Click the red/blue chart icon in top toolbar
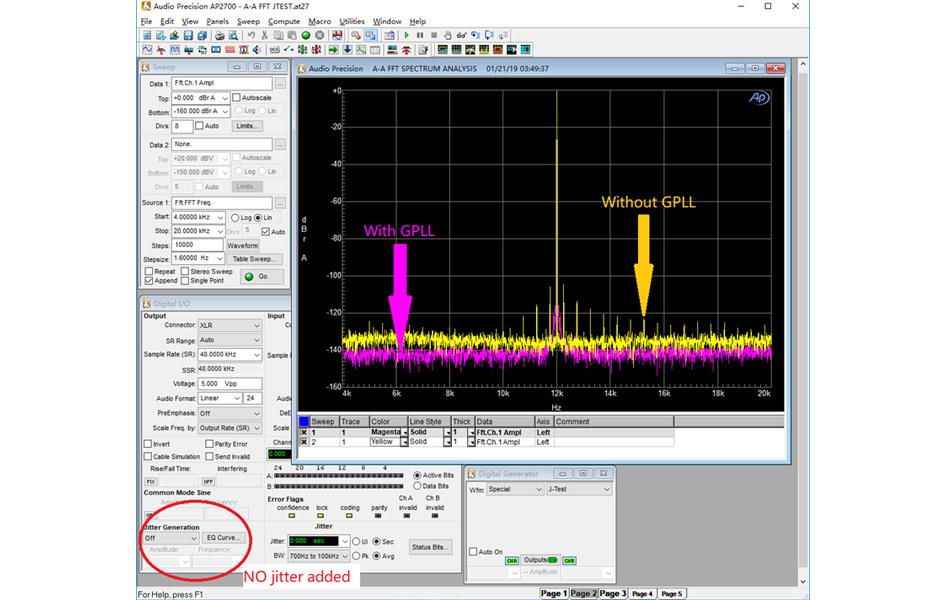 click(x=337, y=35)
